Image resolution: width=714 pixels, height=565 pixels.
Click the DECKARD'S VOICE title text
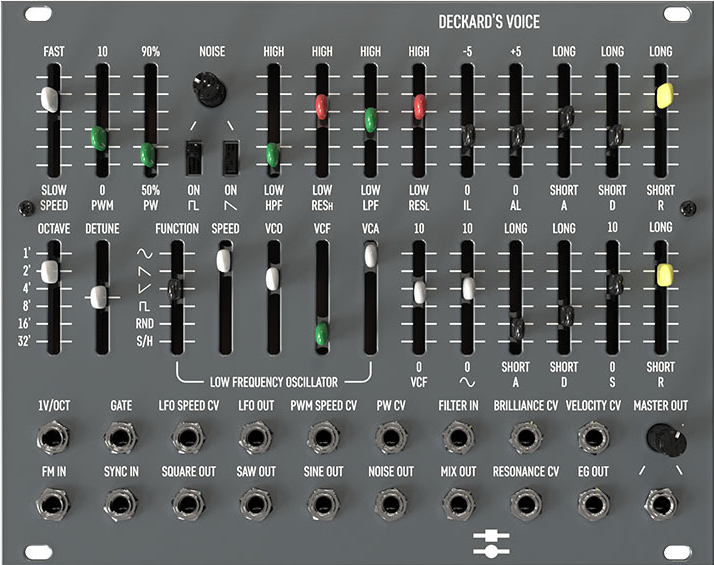pos(489,22)
